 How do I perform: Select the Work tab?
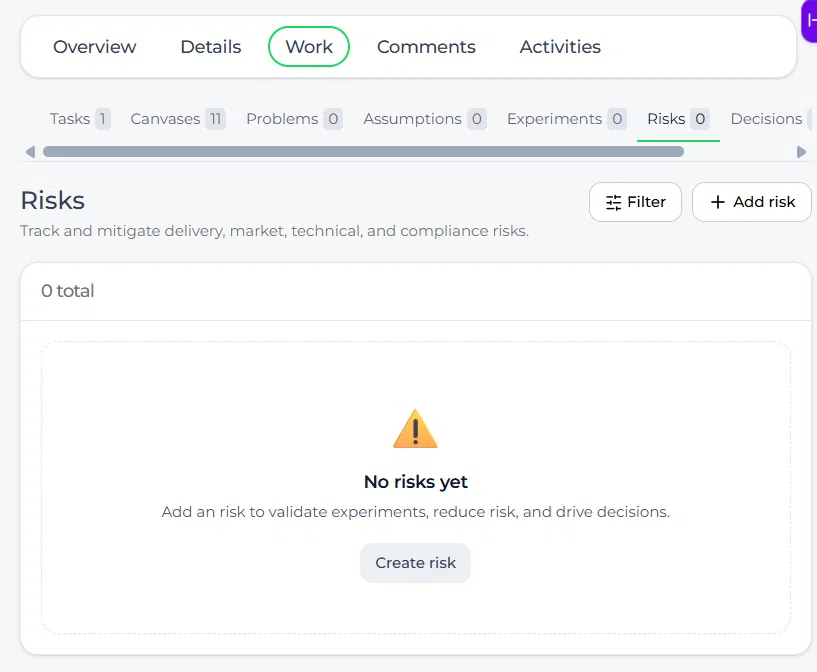click(x=309, y=47)
